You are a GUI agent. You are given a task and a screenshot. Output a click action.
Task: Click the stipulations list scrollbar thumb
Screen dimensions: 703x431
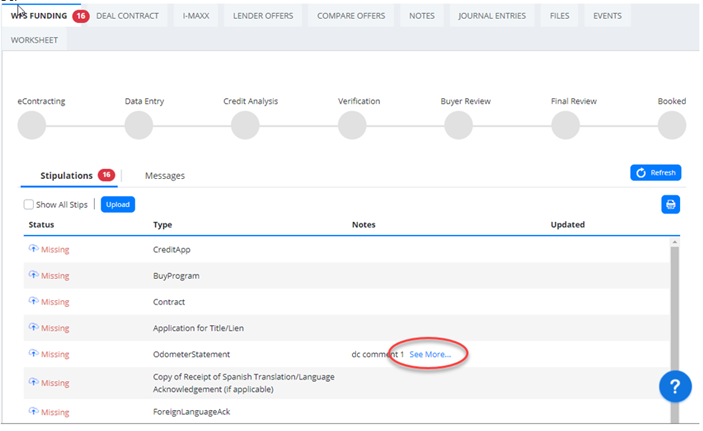(675, 334)
